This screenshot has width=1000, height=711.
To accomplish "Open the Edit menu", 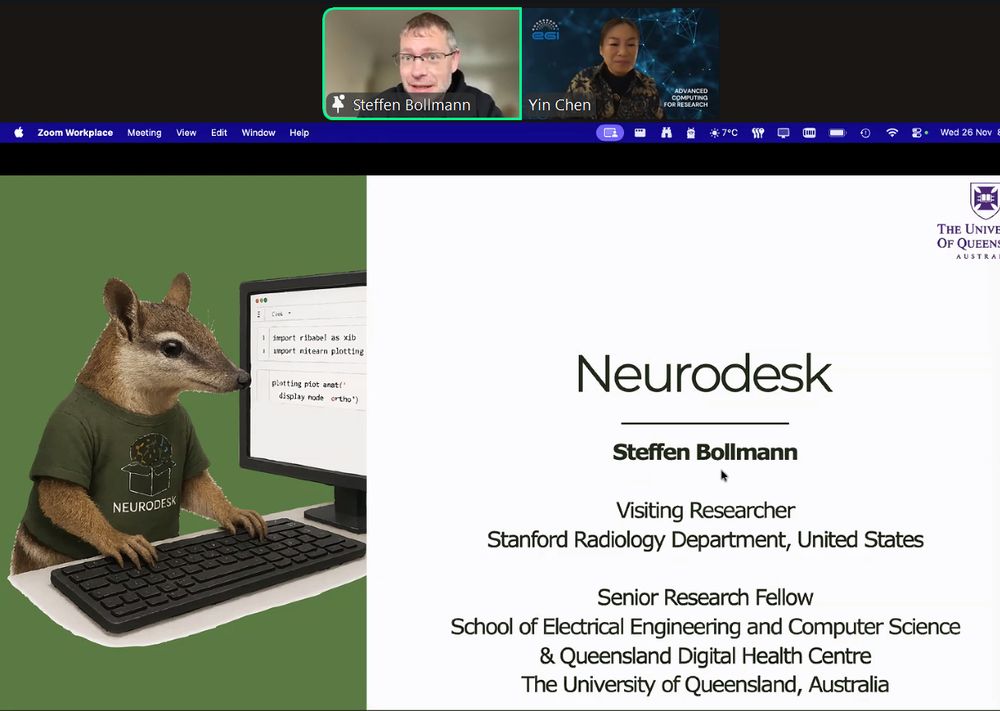I will pos(219,133).
